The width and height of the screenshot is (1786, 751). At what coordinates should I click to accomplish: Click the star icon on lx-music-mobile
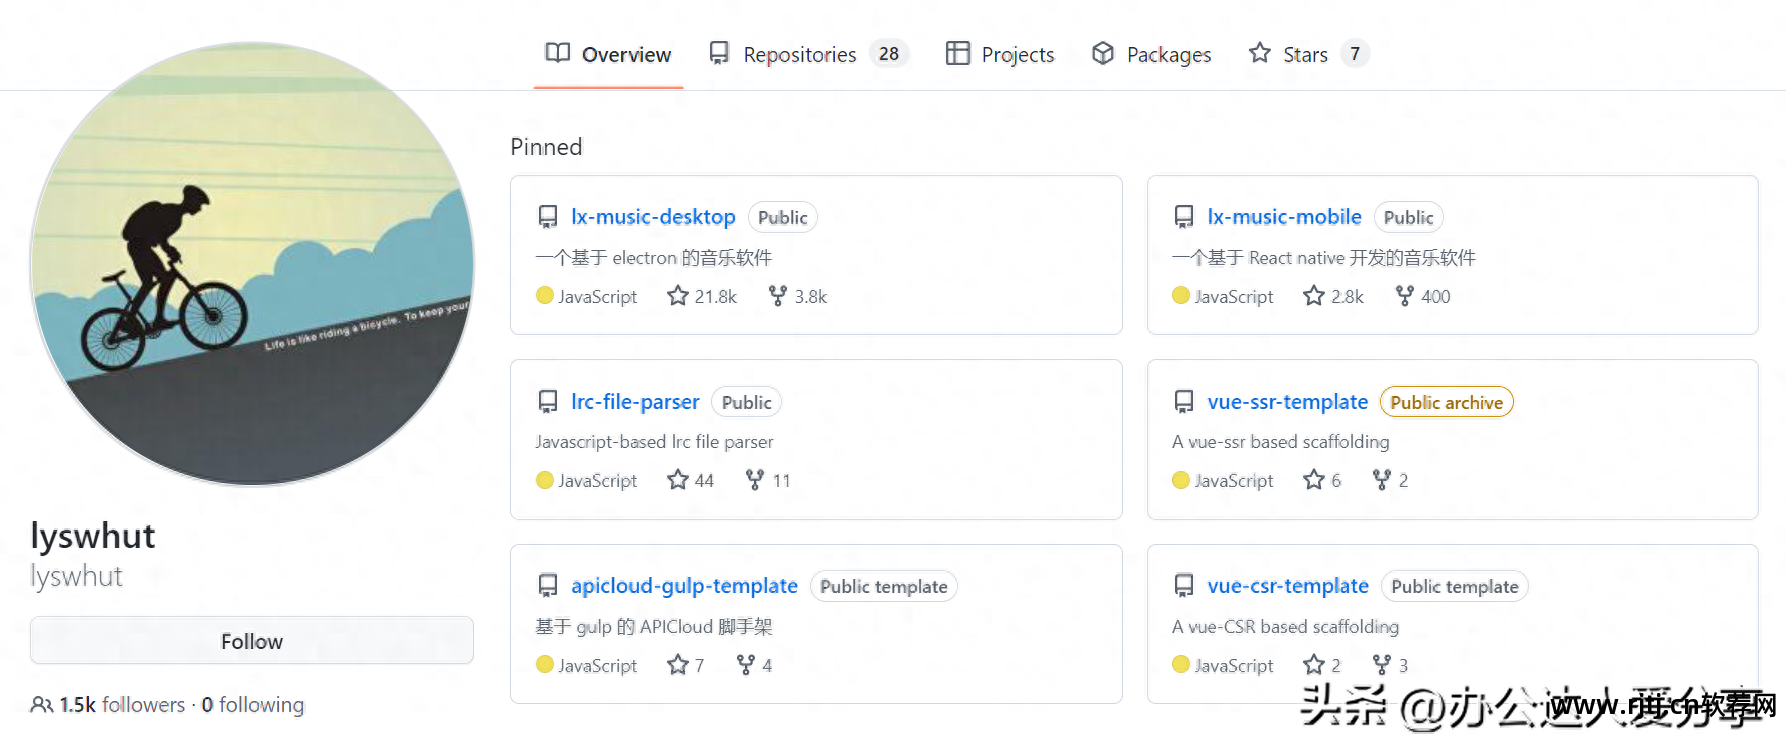(x=1314, y=296)
